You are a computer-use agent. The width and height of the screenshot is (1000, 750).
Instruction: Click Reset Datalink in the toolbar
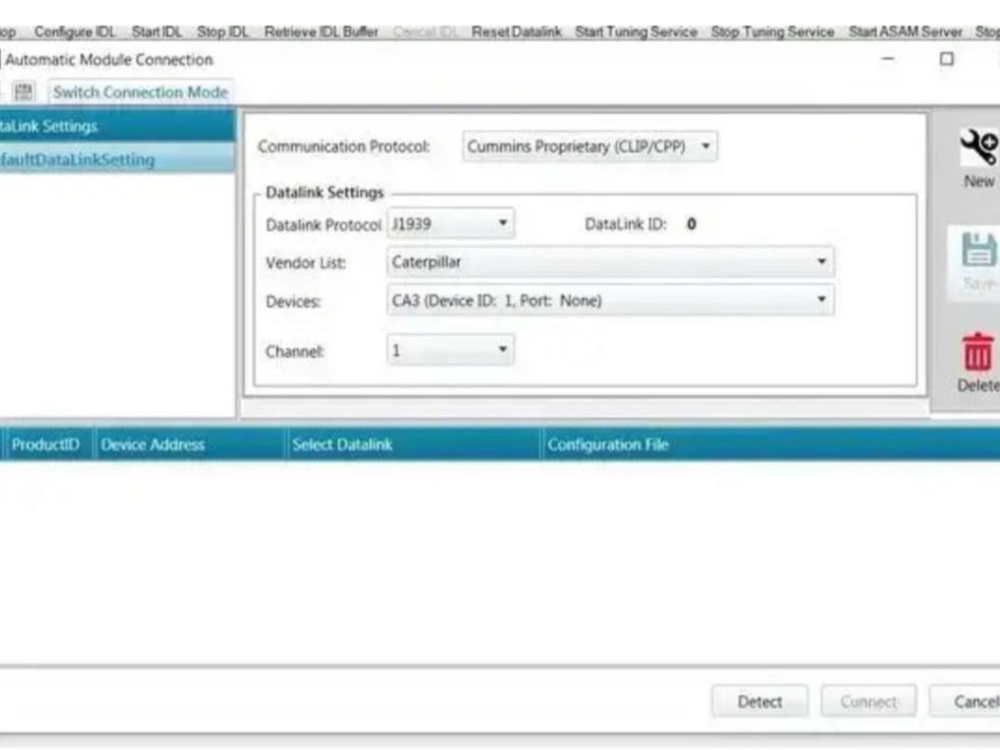[x=517, y=32]
